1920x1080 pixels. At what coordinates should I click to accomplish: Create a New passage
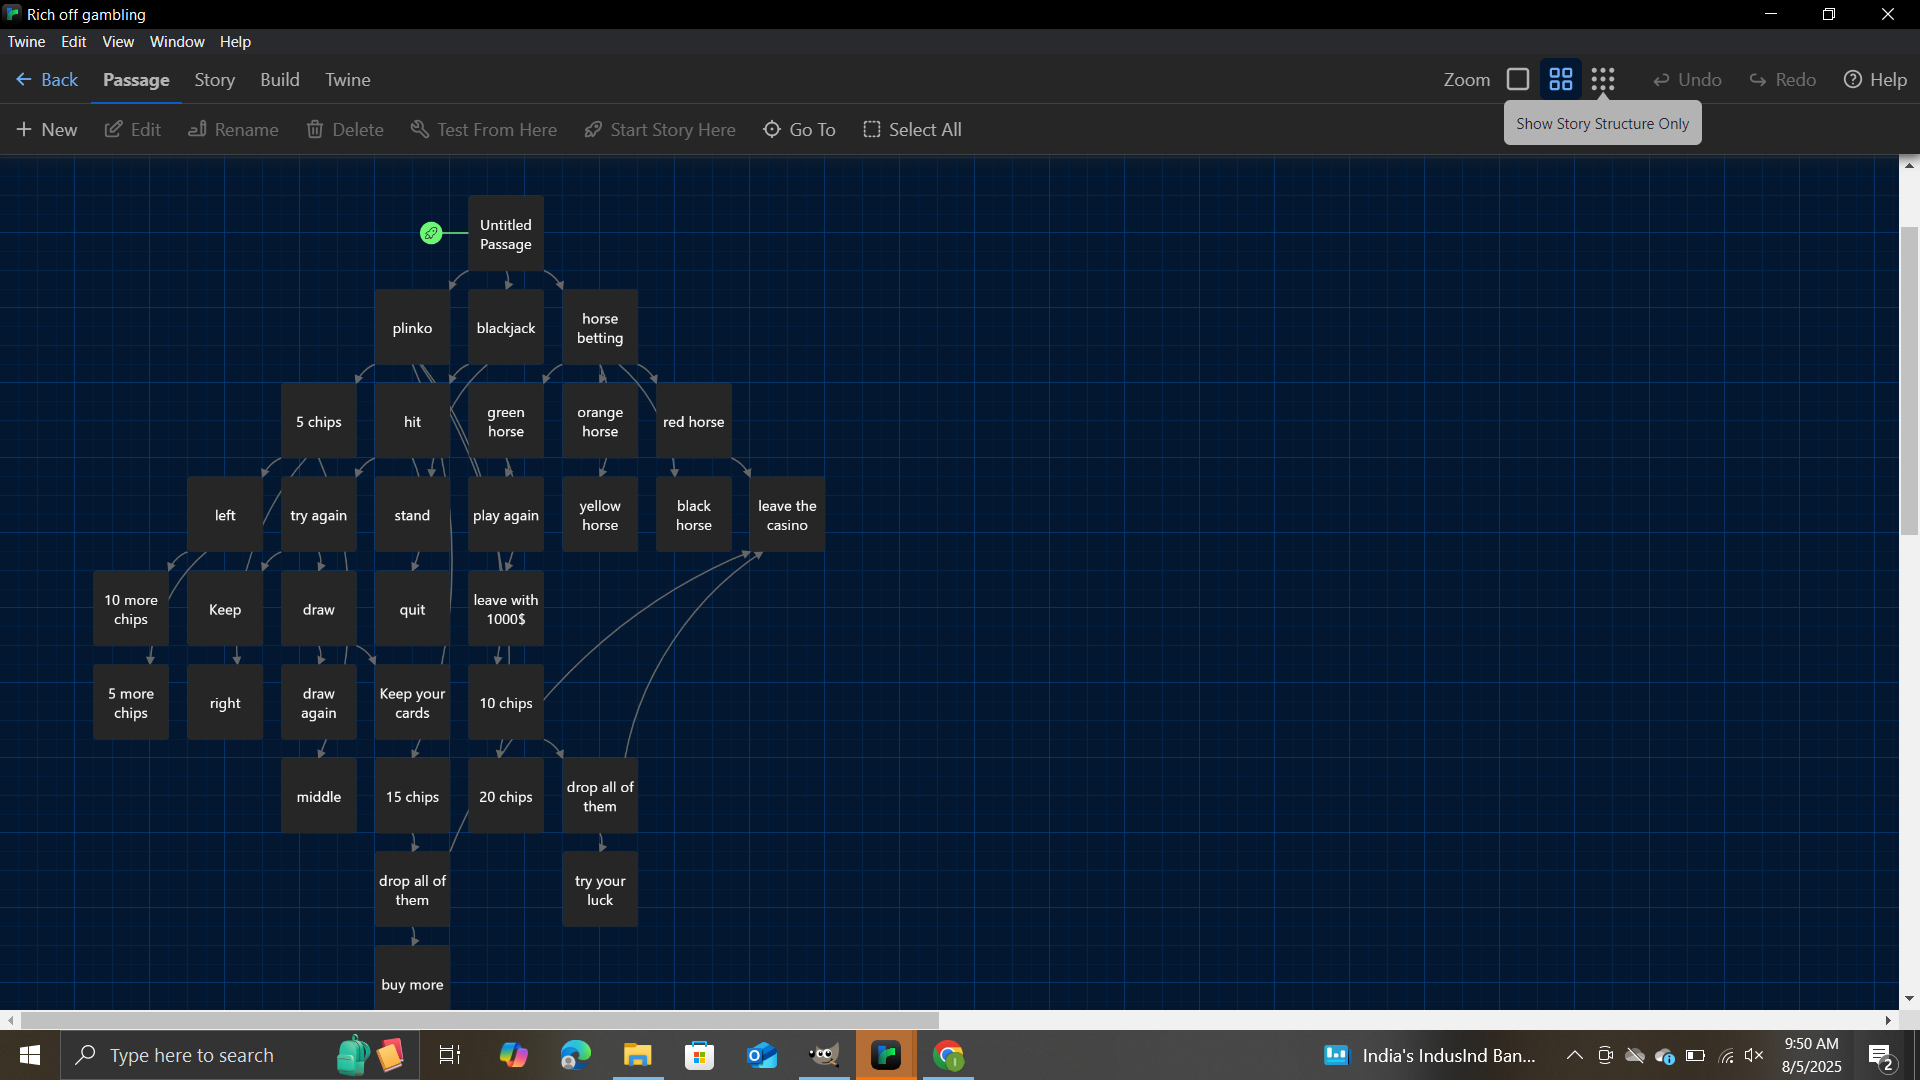coord(46,129)
